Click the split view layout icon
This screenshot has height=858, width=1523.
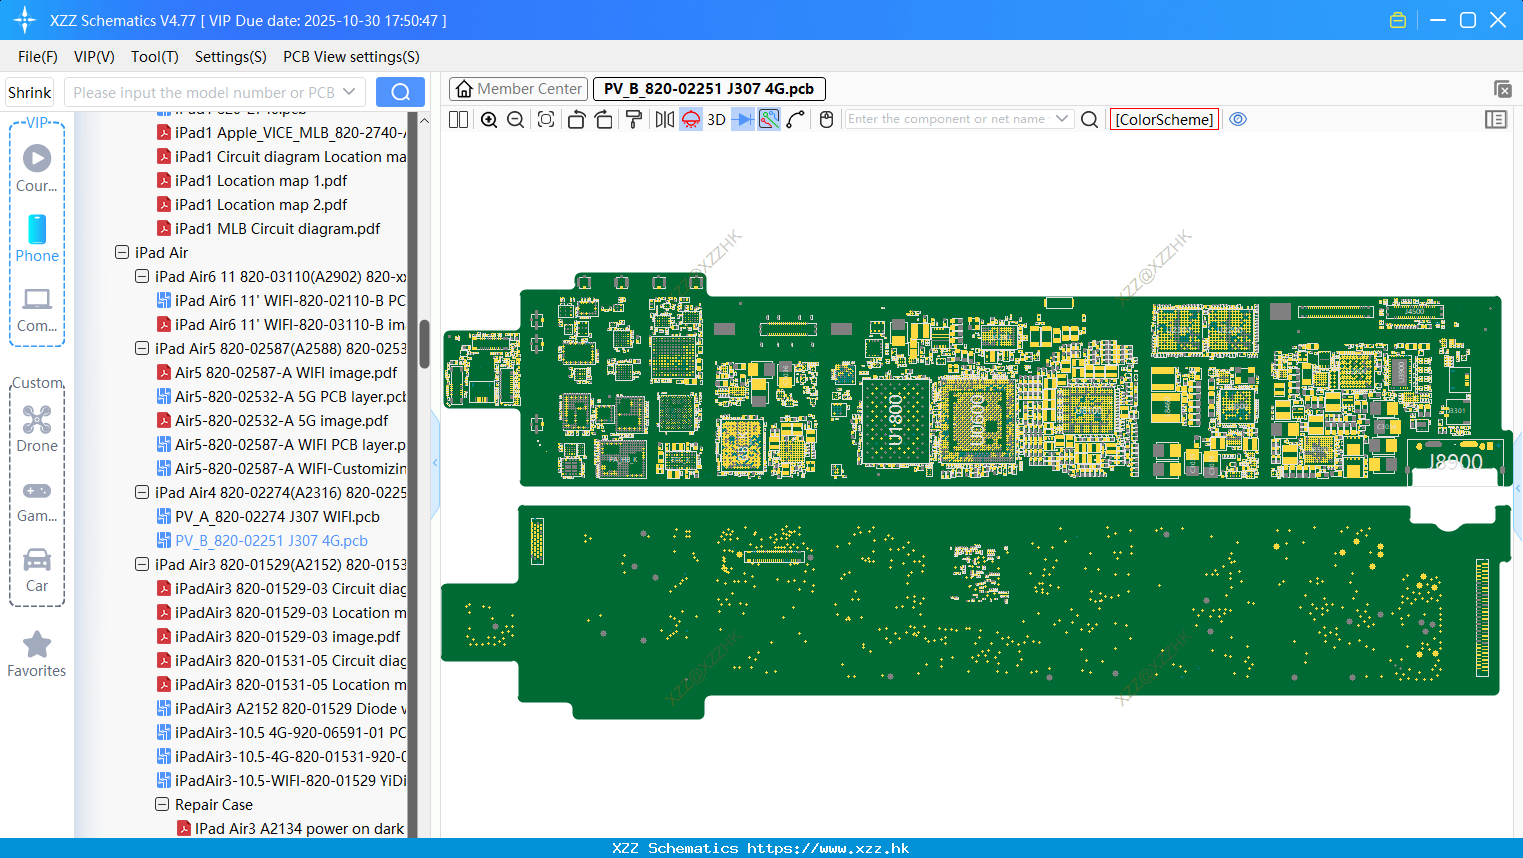click(458, 119)
